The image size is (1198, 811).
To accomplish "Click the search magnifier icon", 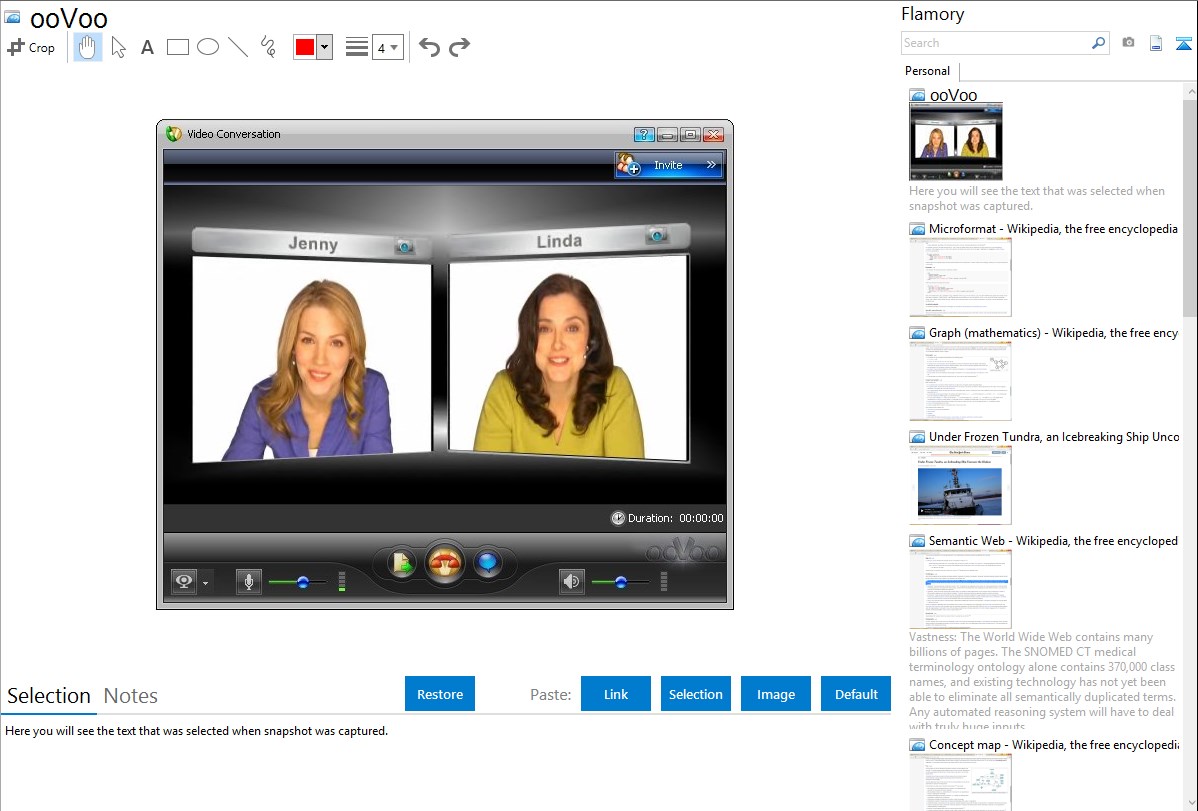I will [x=1099, y=43].
